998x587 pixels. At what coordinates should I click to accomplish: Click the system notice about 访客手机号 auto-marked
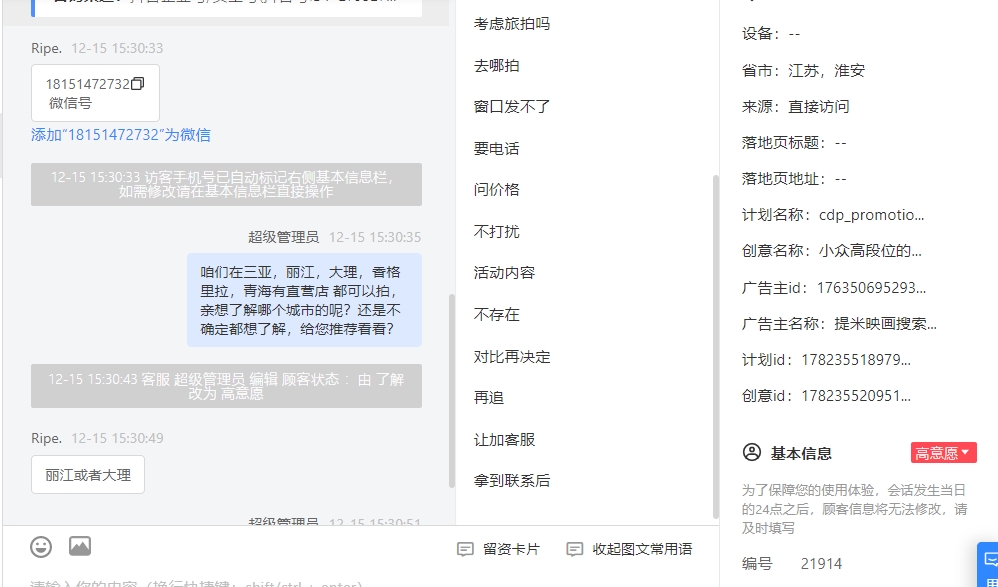tap(227, 185)
